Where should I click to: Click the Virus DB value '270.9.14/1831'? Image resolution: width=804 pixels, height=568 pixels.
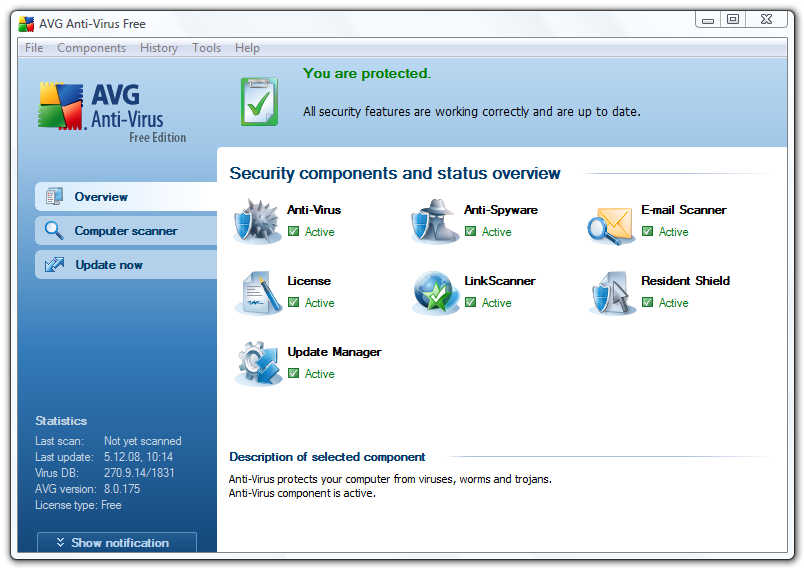pos(139,473)
